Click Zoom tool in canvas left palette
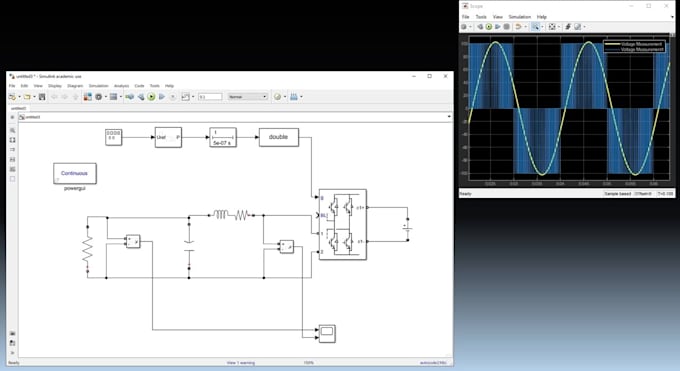Viewport: 680px width, 371px height. (x=13, y=130)
